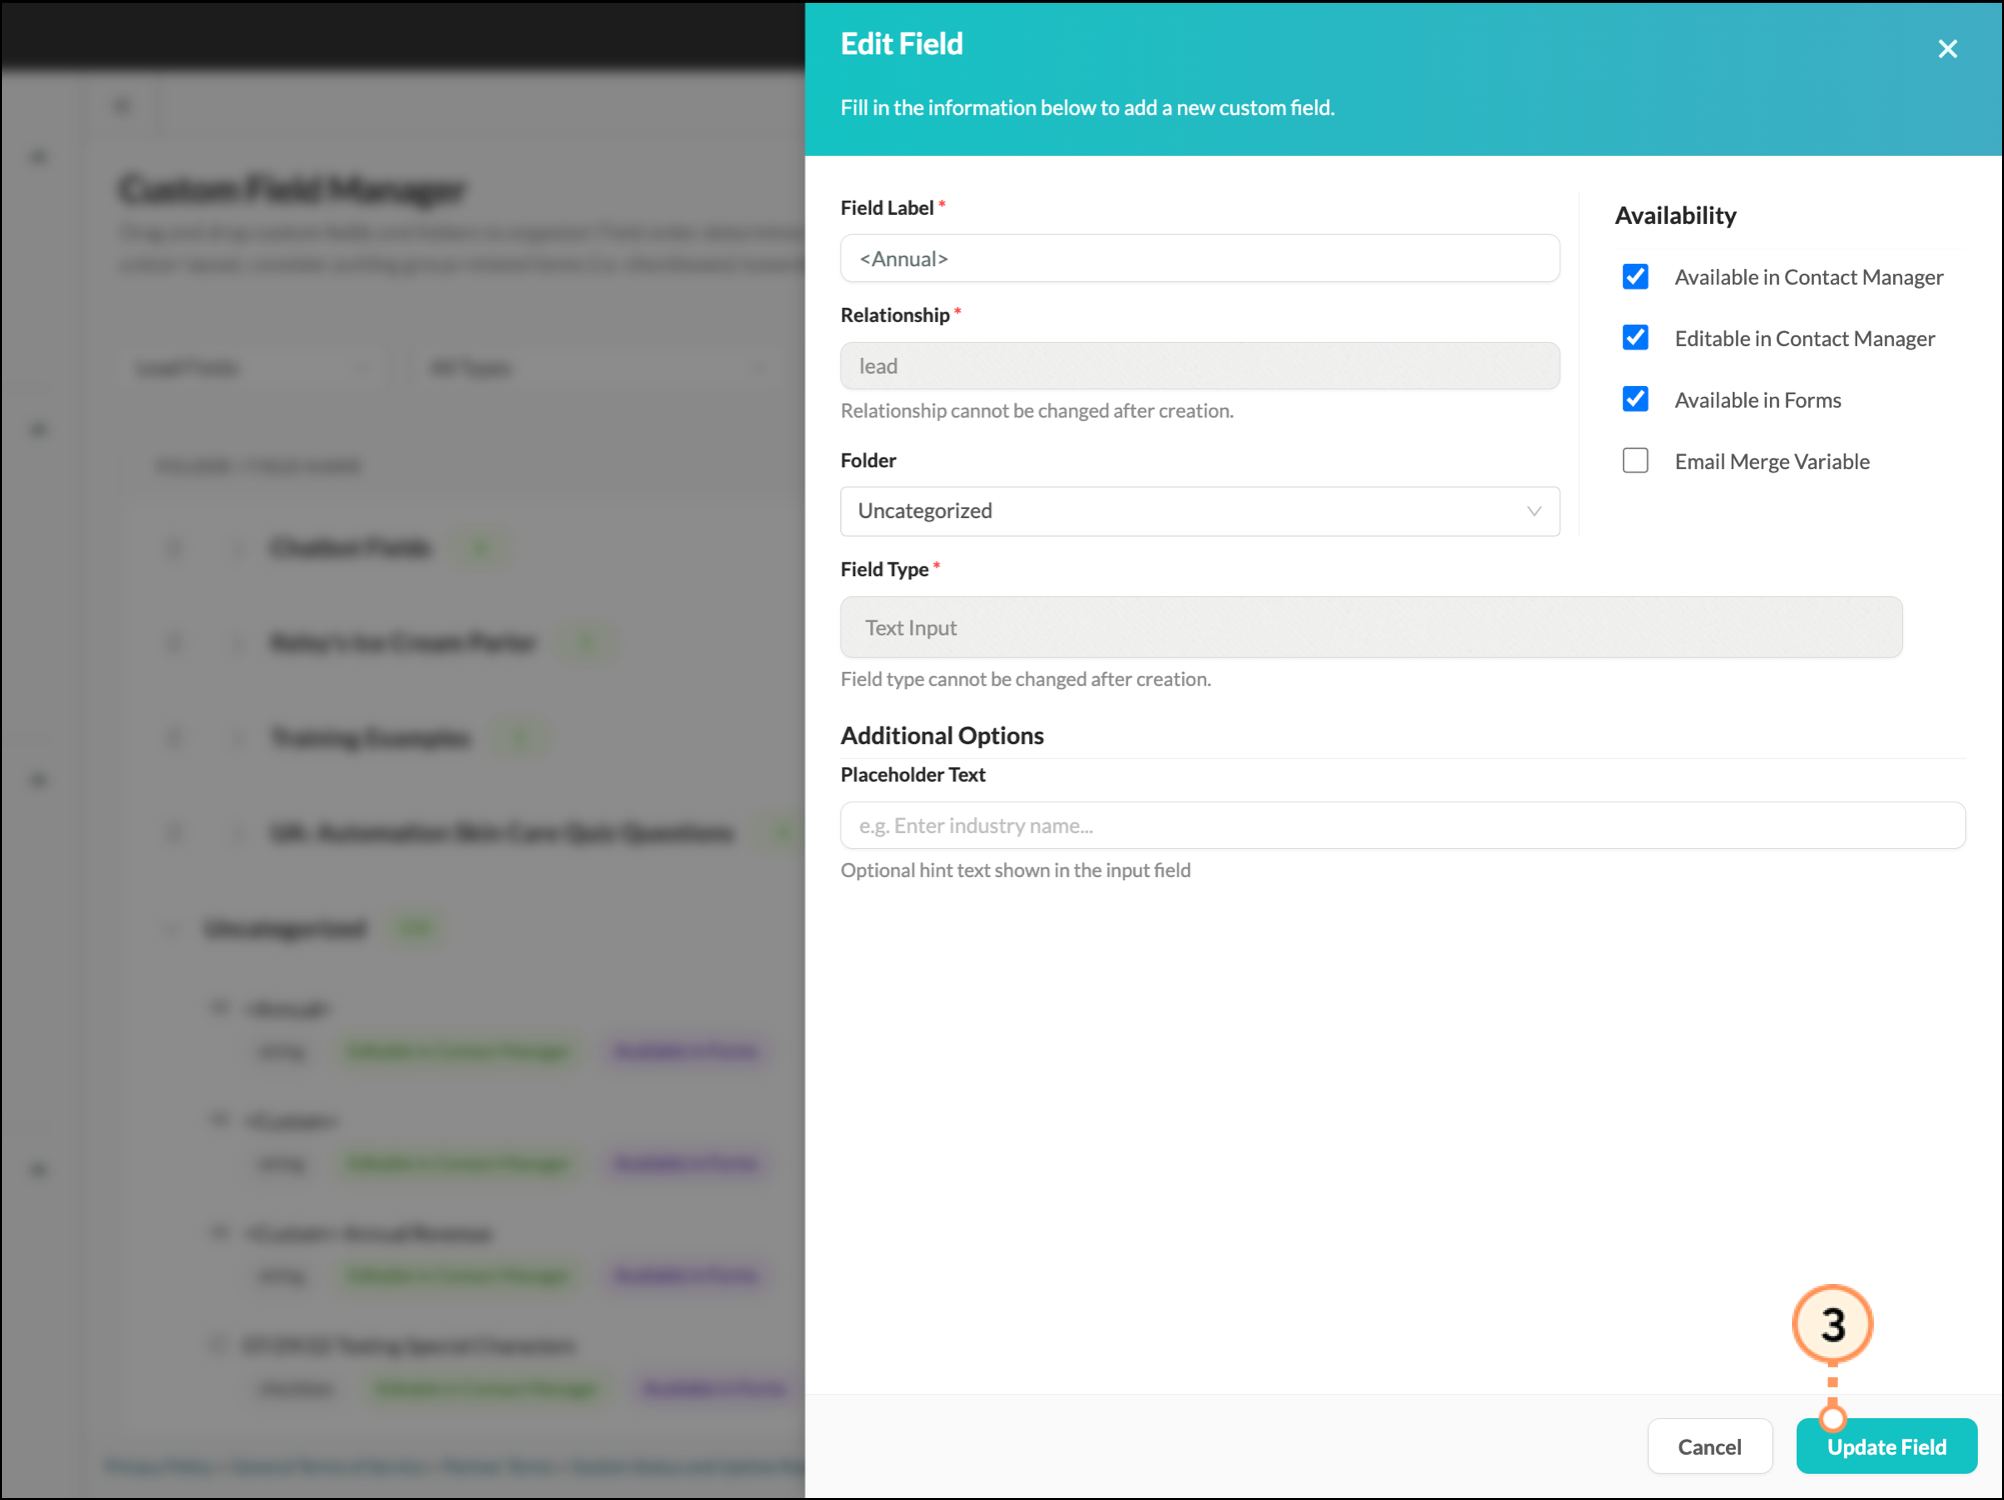Click the Cancel button
This screenshot has width=2004, height=1500.
click(x=1709, y=1447)
